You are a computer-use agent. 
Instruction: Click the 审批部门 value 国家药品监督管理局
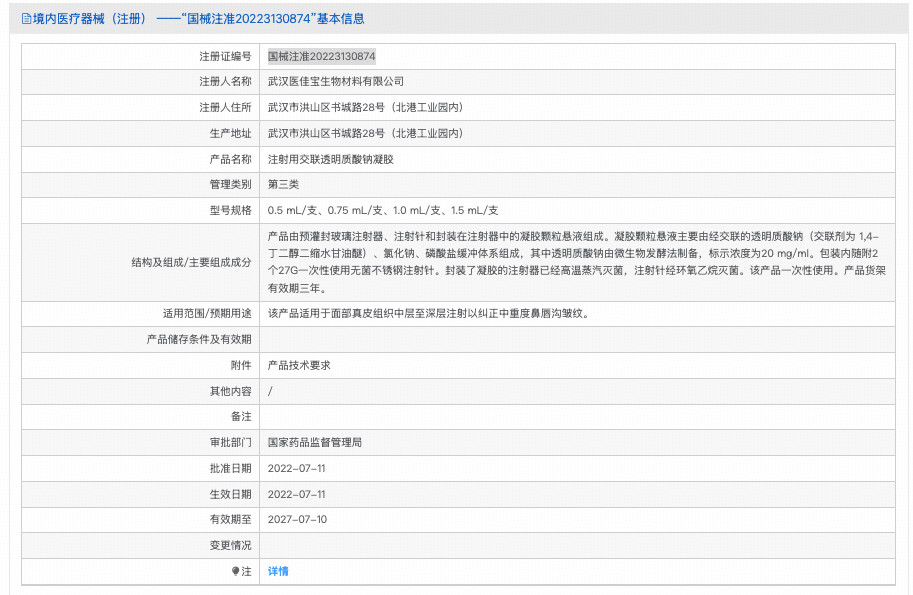[318, 440]
